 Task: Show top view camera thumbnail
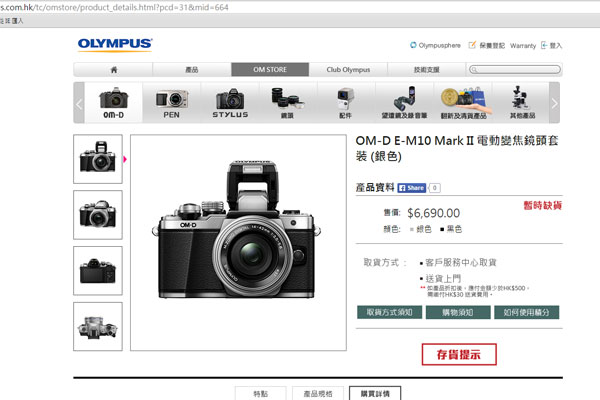coord(98,327)
